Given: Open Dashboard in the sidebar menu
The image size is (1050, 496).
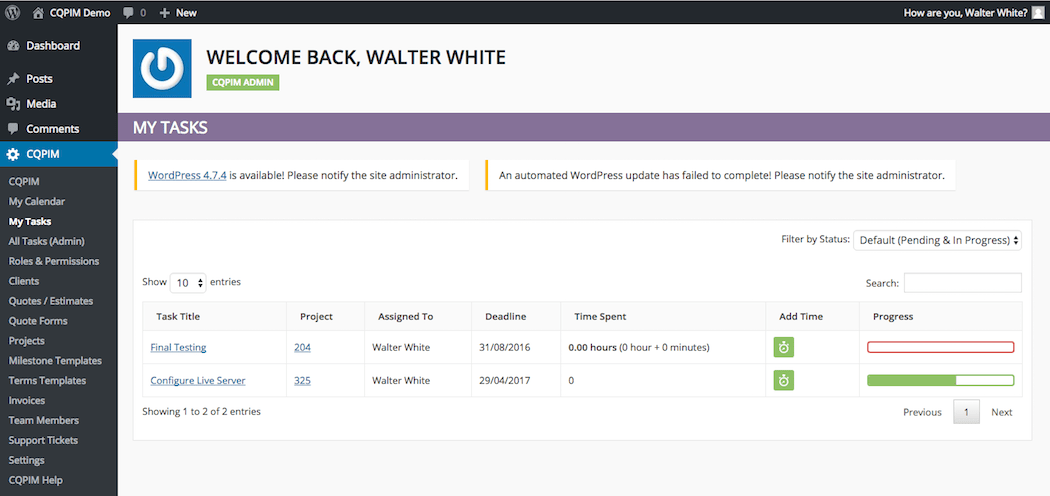Looking at the screenshot, I should tap(52, 46).
